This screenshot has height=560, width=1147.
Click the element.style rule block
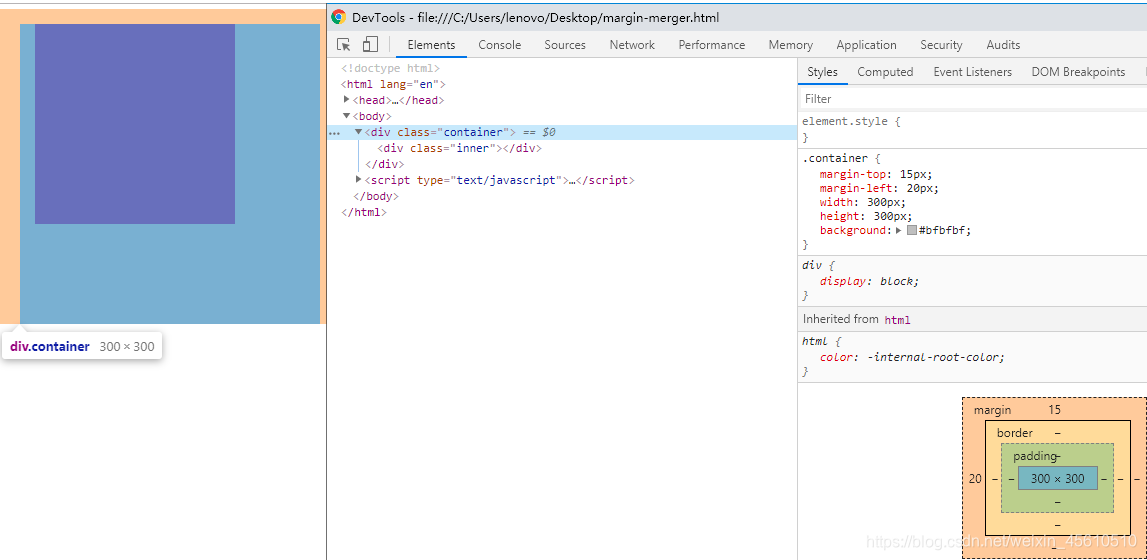(x=972, y=129)
